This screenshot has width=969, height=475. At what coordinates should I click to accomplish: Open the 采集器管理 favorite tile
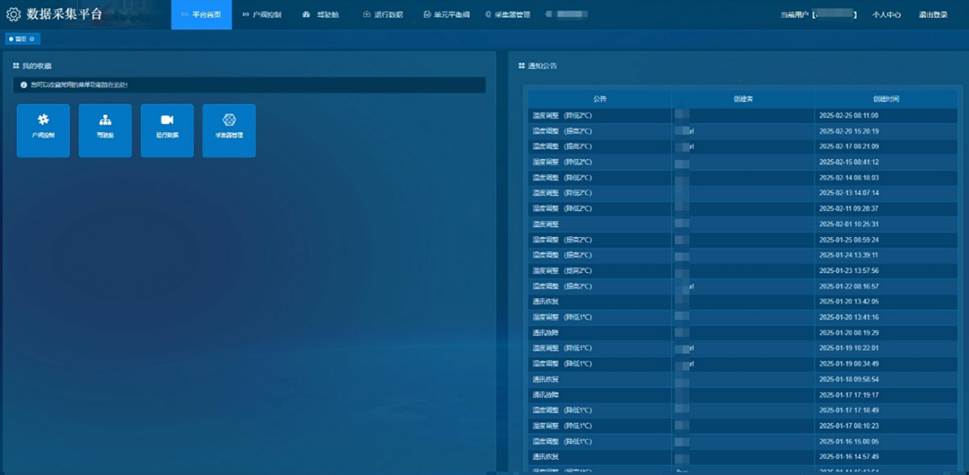(x=229, y=130)
